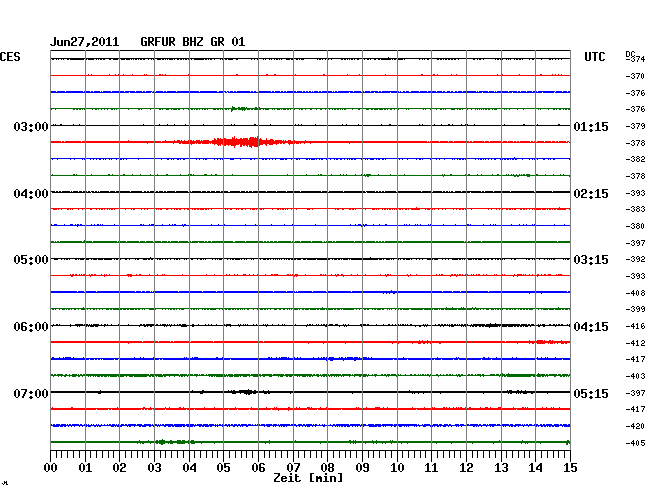This screenshot has width=650, height=494.
Task: Select the 07:00 local time label
Action: click(31, 393)
